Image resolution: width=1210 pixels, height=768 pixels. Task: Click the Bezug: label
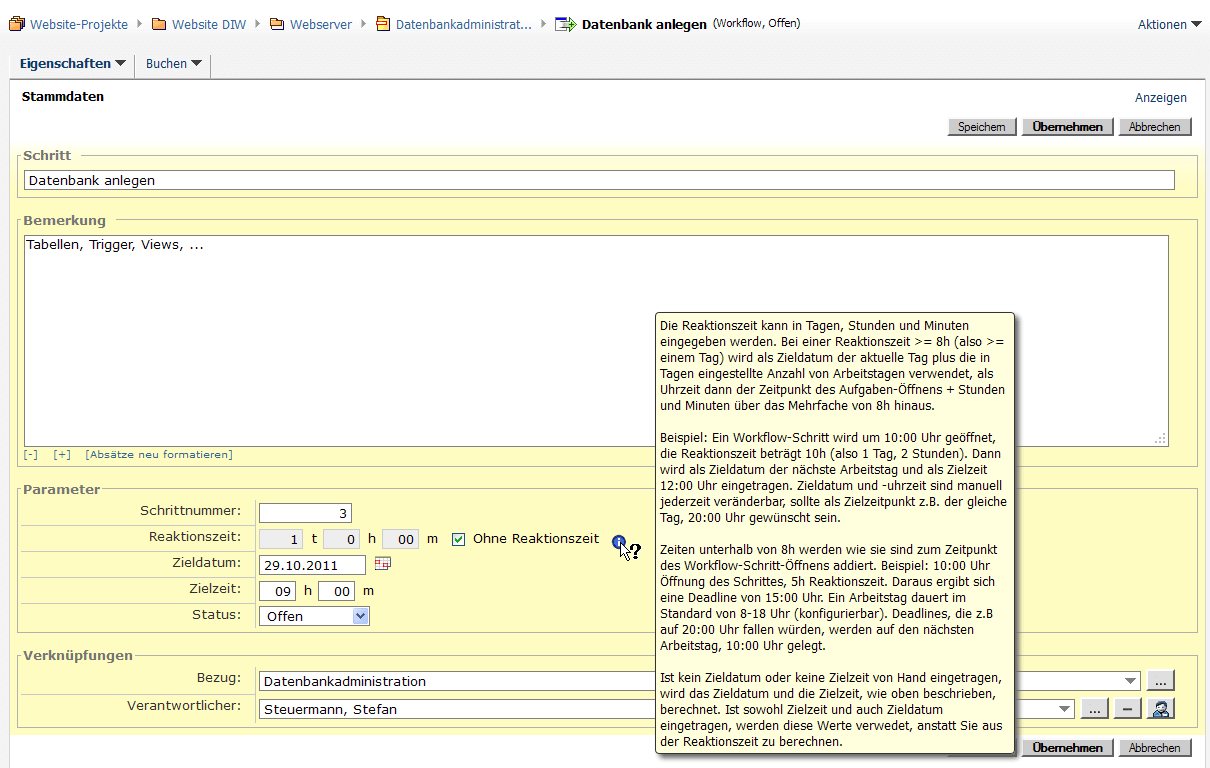pos(219,678)
